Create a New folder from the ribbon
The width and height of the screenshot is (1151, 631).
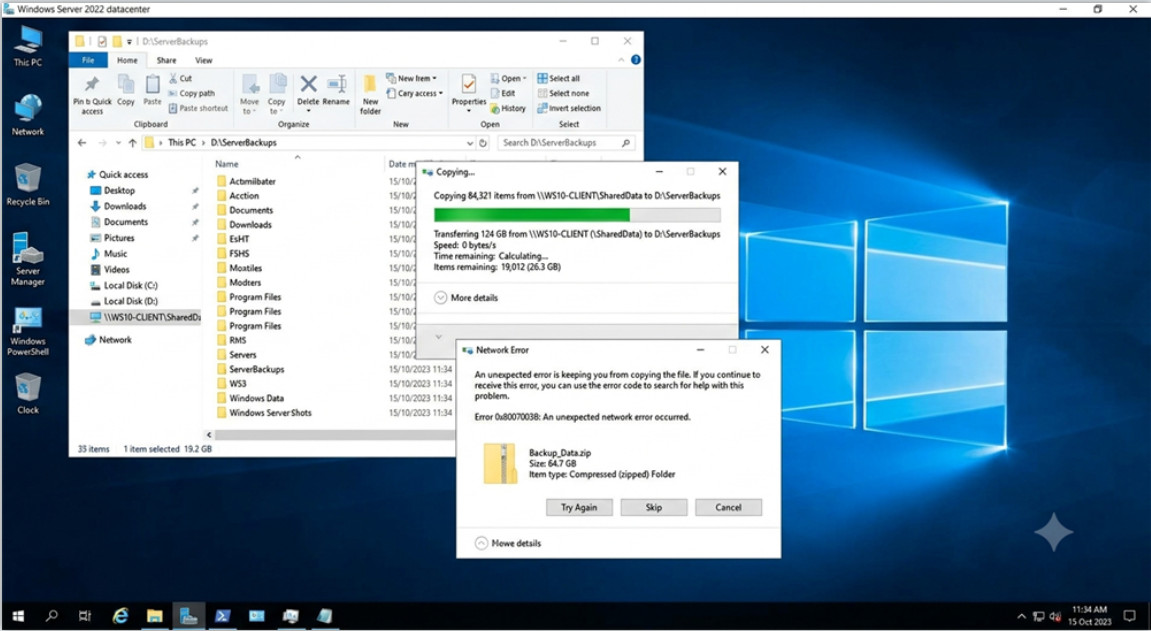pos(371,95)
